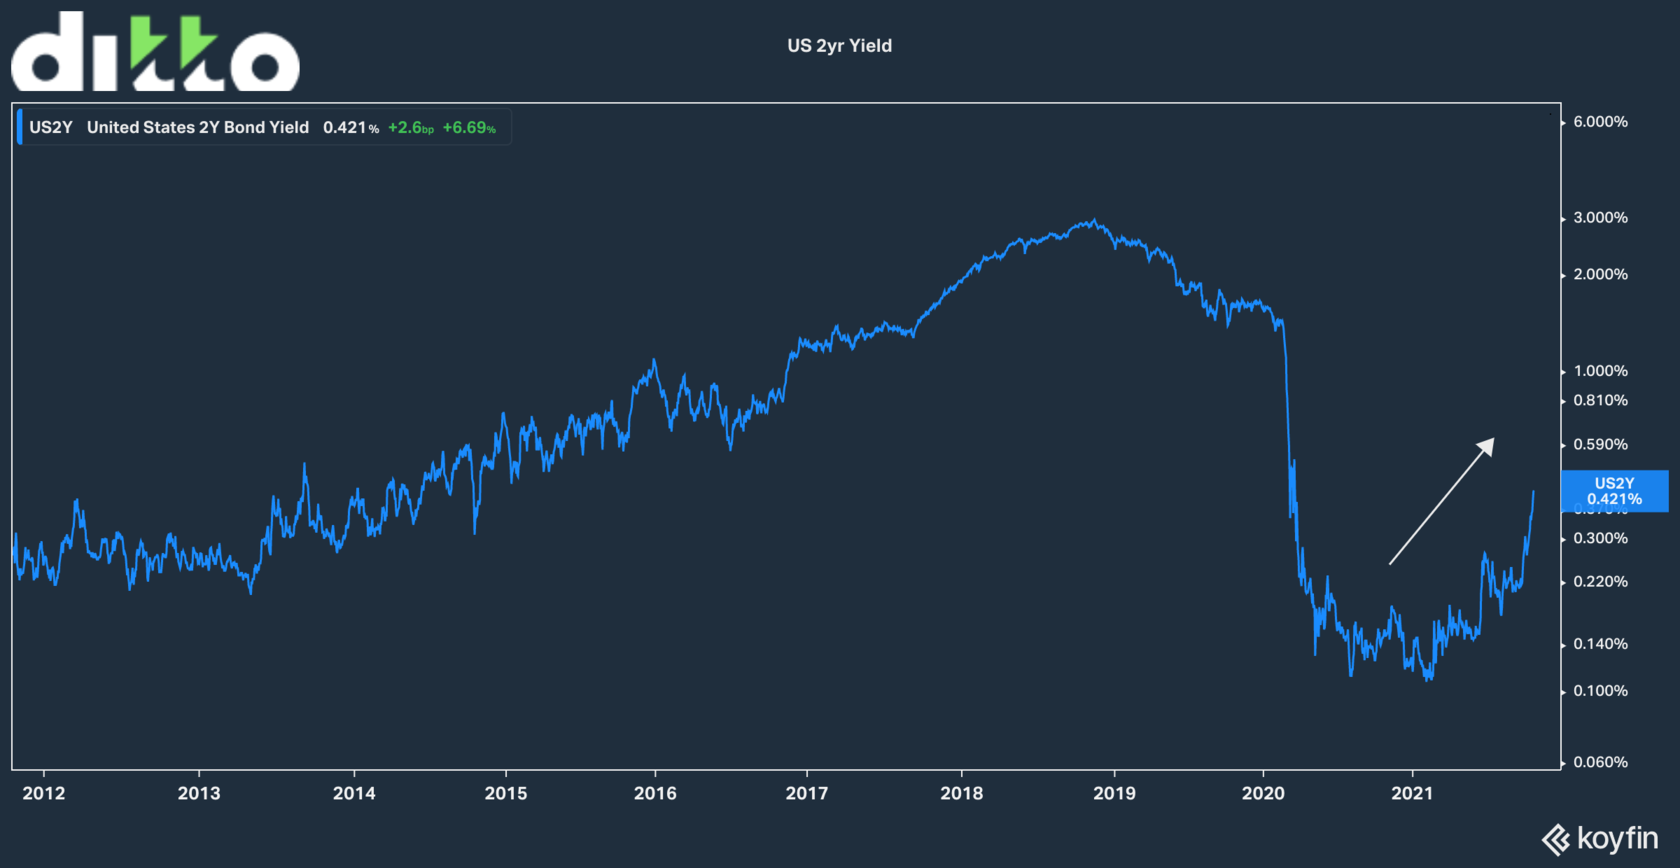Click the 0.590% y-axis label

pos(1600,444)
